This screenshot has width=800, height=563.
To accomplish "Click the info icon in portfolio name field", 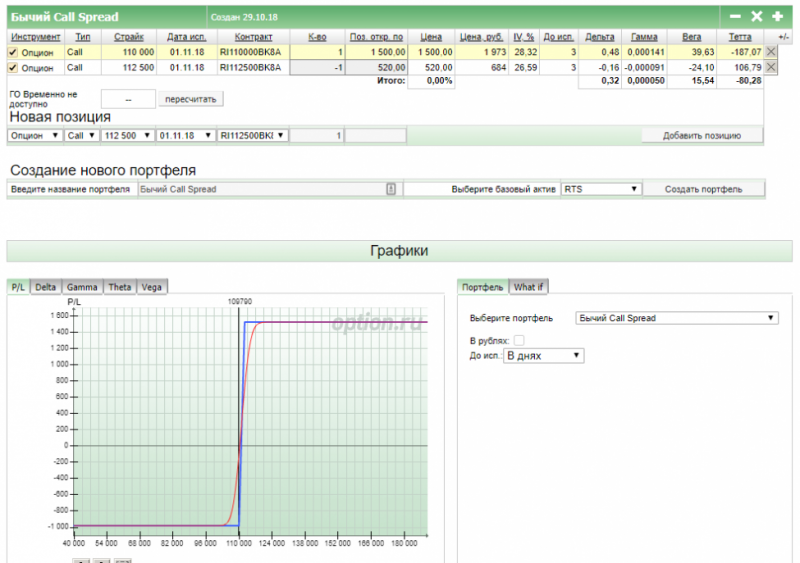I will click(391, 188).
